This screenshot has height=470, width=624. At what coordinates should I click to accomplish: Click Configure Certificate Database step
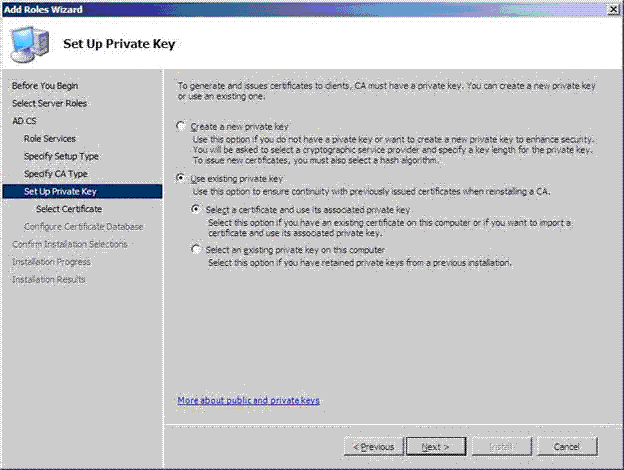[84, 226]
